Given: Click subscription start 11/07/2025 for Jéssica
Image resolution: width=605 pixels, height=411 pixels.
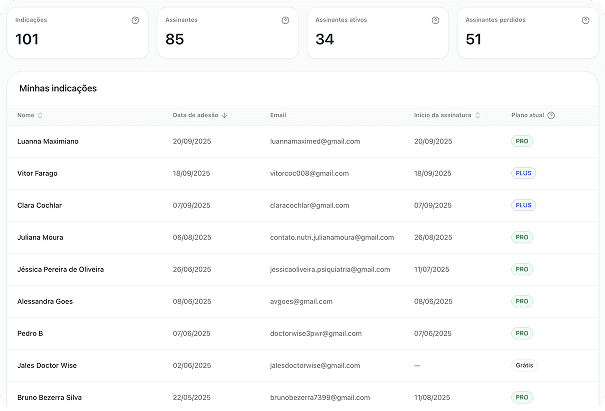Looking at the screenshot, I should [432, 270].
